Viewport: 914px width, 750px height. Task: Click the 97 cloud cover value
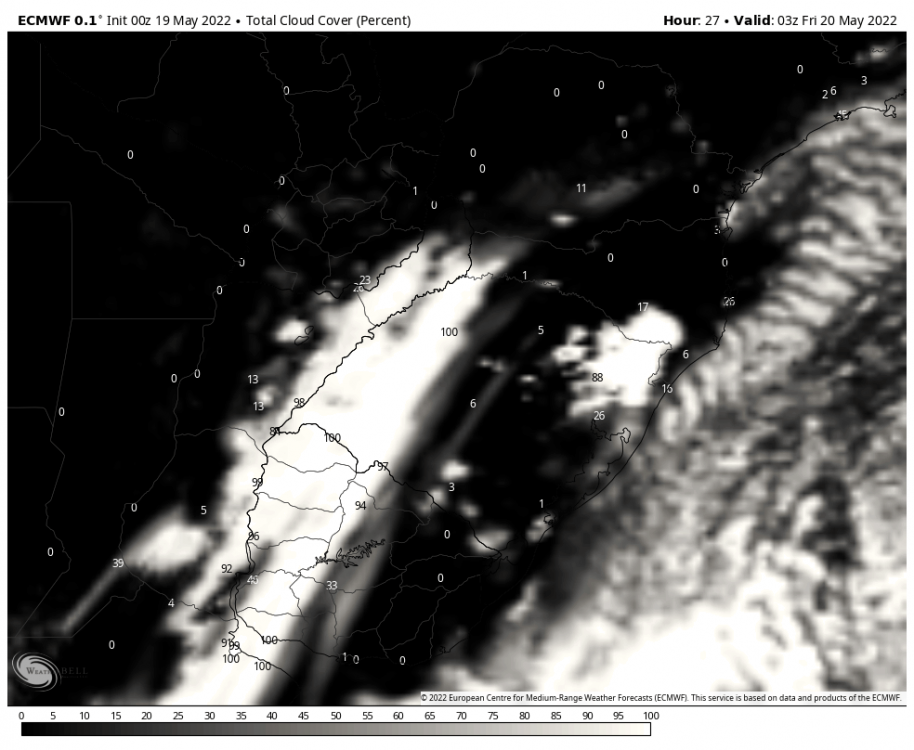(x=382, y=467)
